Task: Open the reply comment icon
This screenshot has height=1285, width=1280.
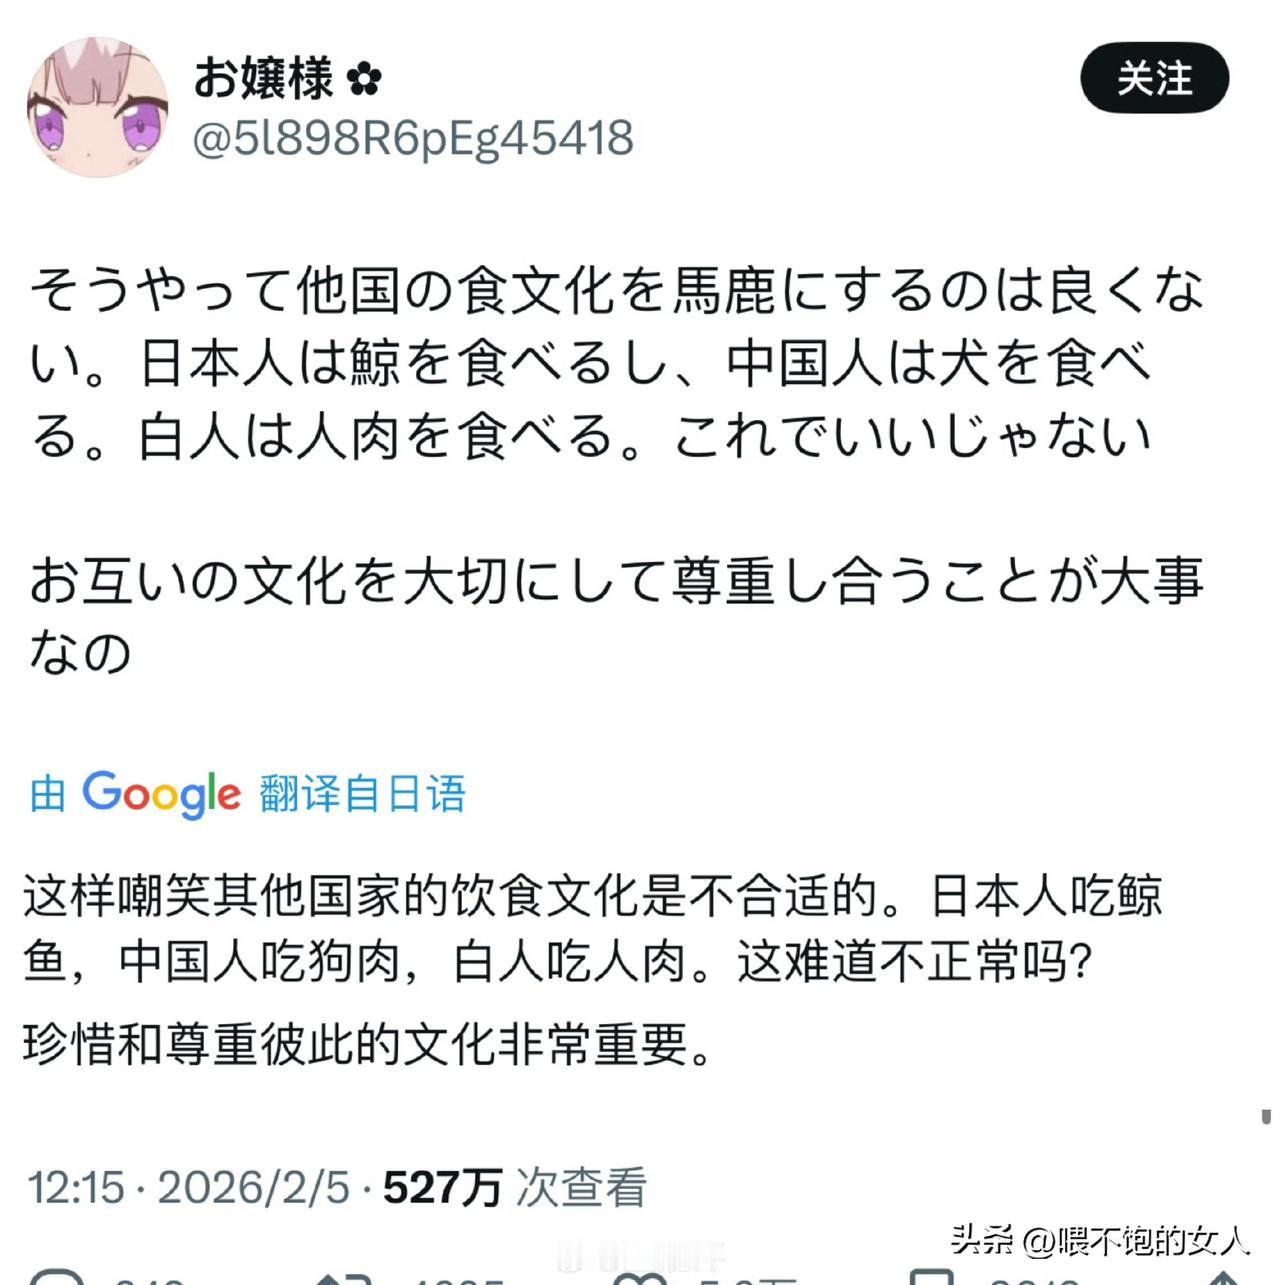Action: 57,1277
